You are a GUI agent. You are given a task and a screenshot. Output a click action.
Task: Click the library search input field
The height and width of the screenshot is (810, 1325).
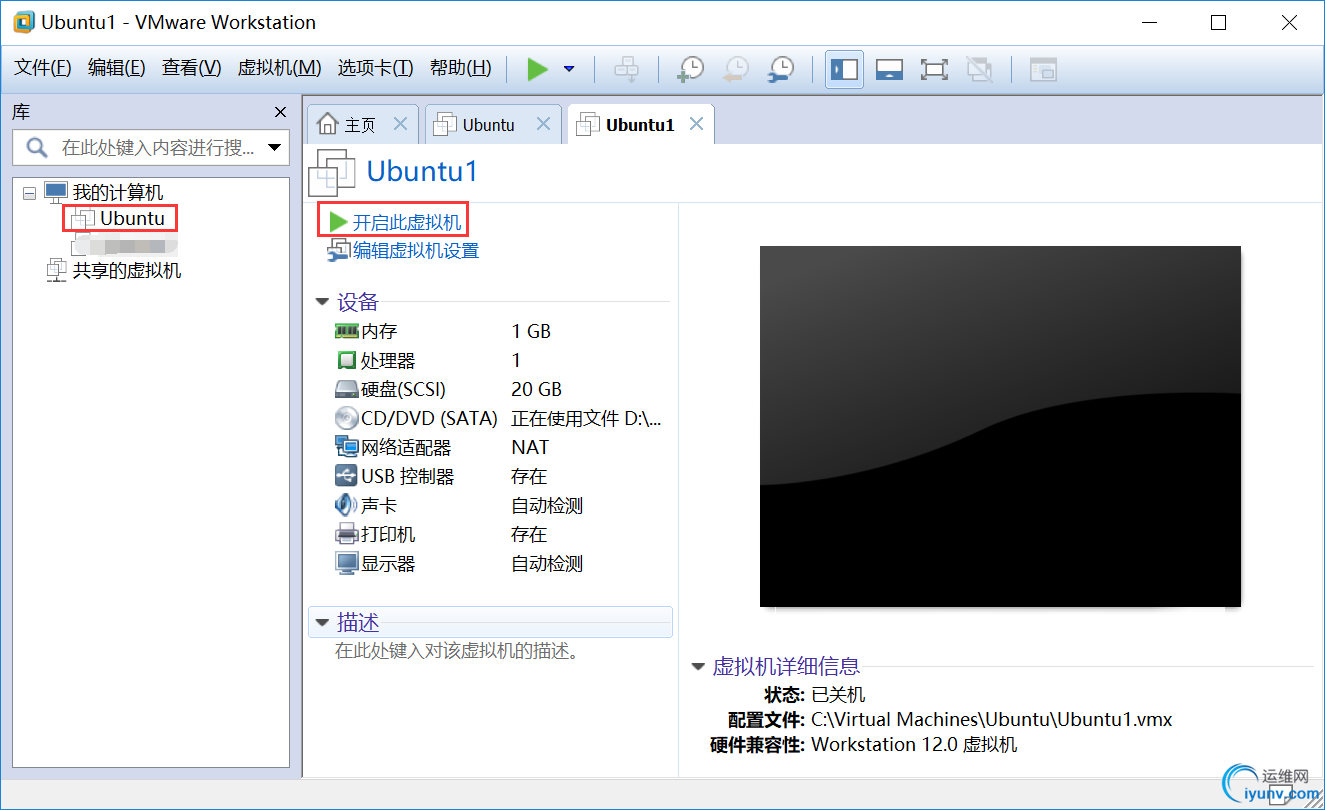(x=151, y=148)
